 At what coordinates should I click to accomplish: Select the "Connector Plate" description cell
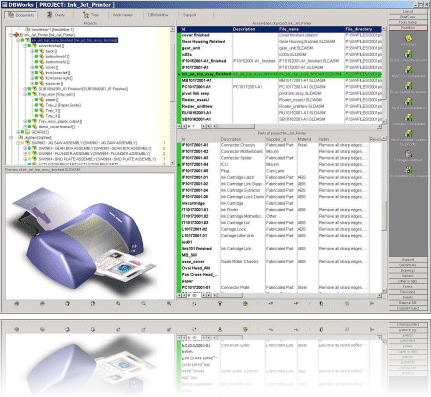(242, 287)
